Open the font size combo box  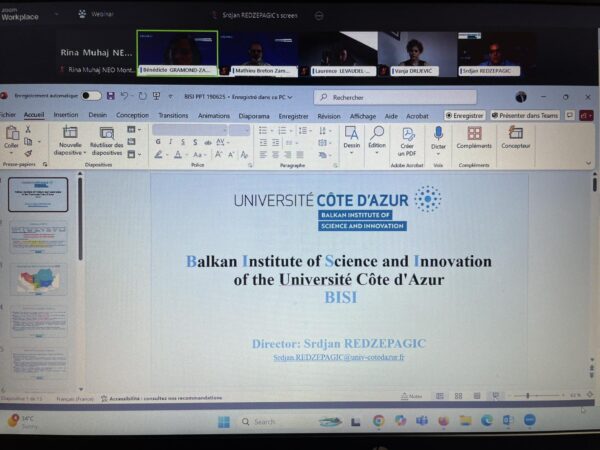pyautogui.click(x=240, y=130)
